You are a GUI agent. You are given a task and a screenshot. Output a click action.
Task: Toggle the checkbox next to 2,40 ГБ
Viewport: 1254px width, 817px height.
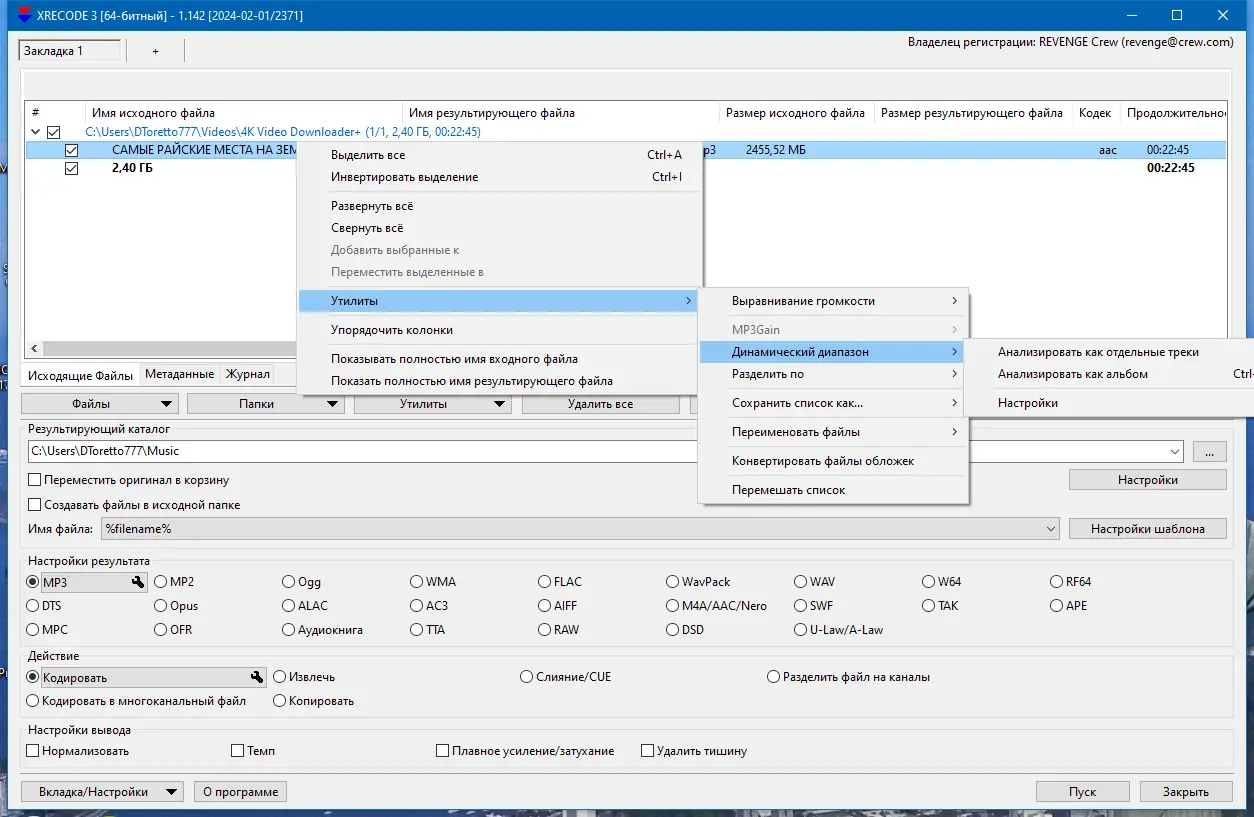tap(71, 168)
